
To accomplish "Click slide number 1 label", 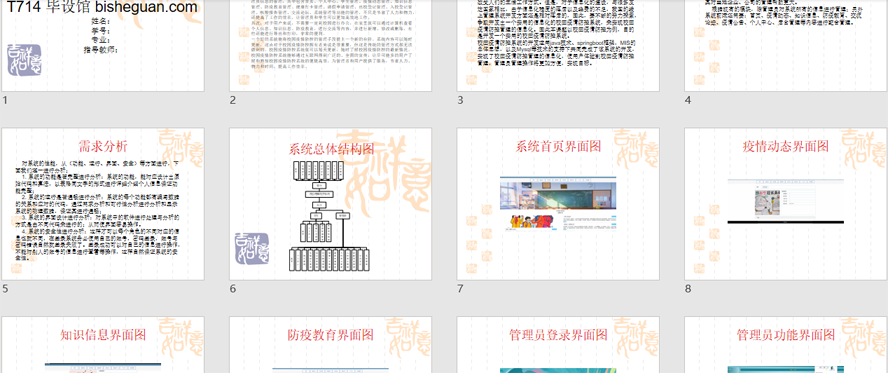I will [x=5, y=100].
